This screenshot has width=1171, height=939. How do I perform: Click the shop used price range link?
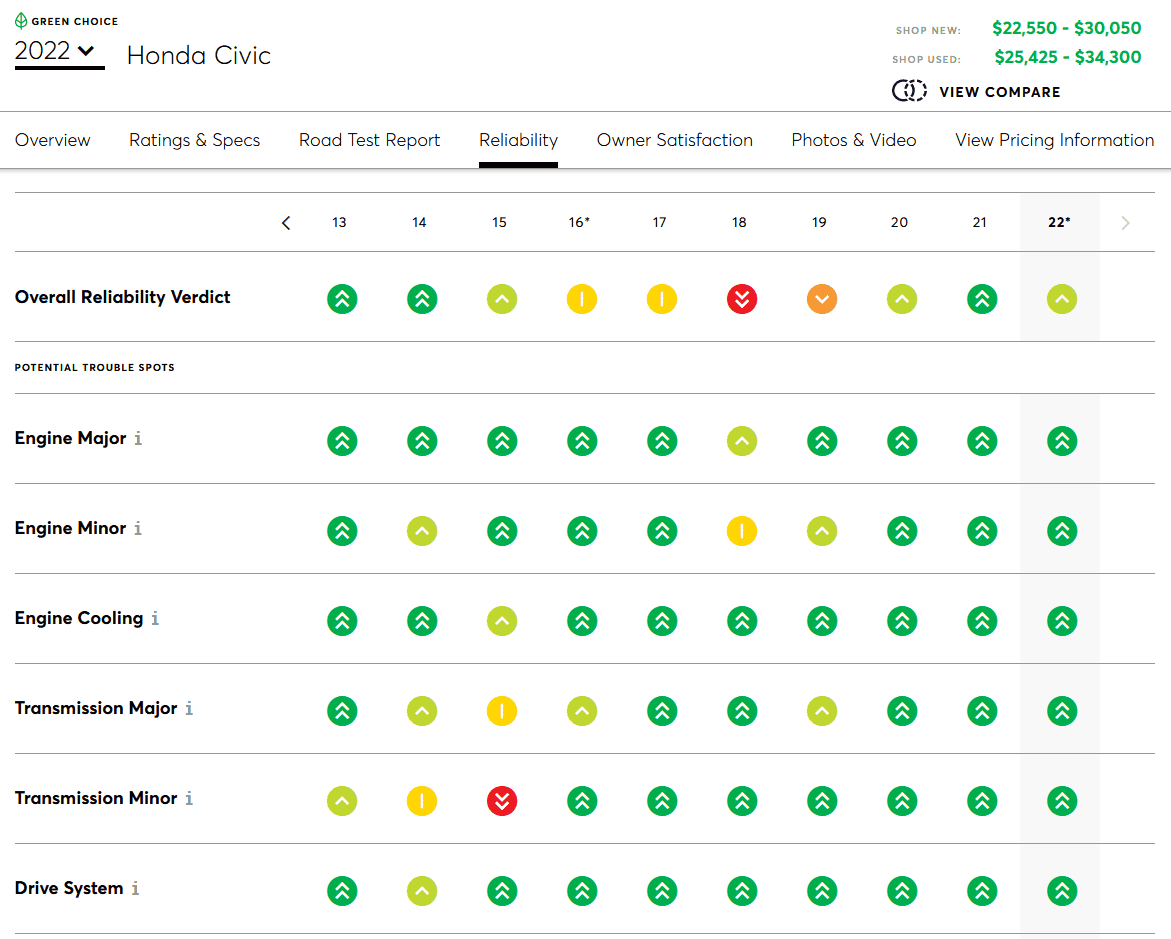click(1067, 58)
